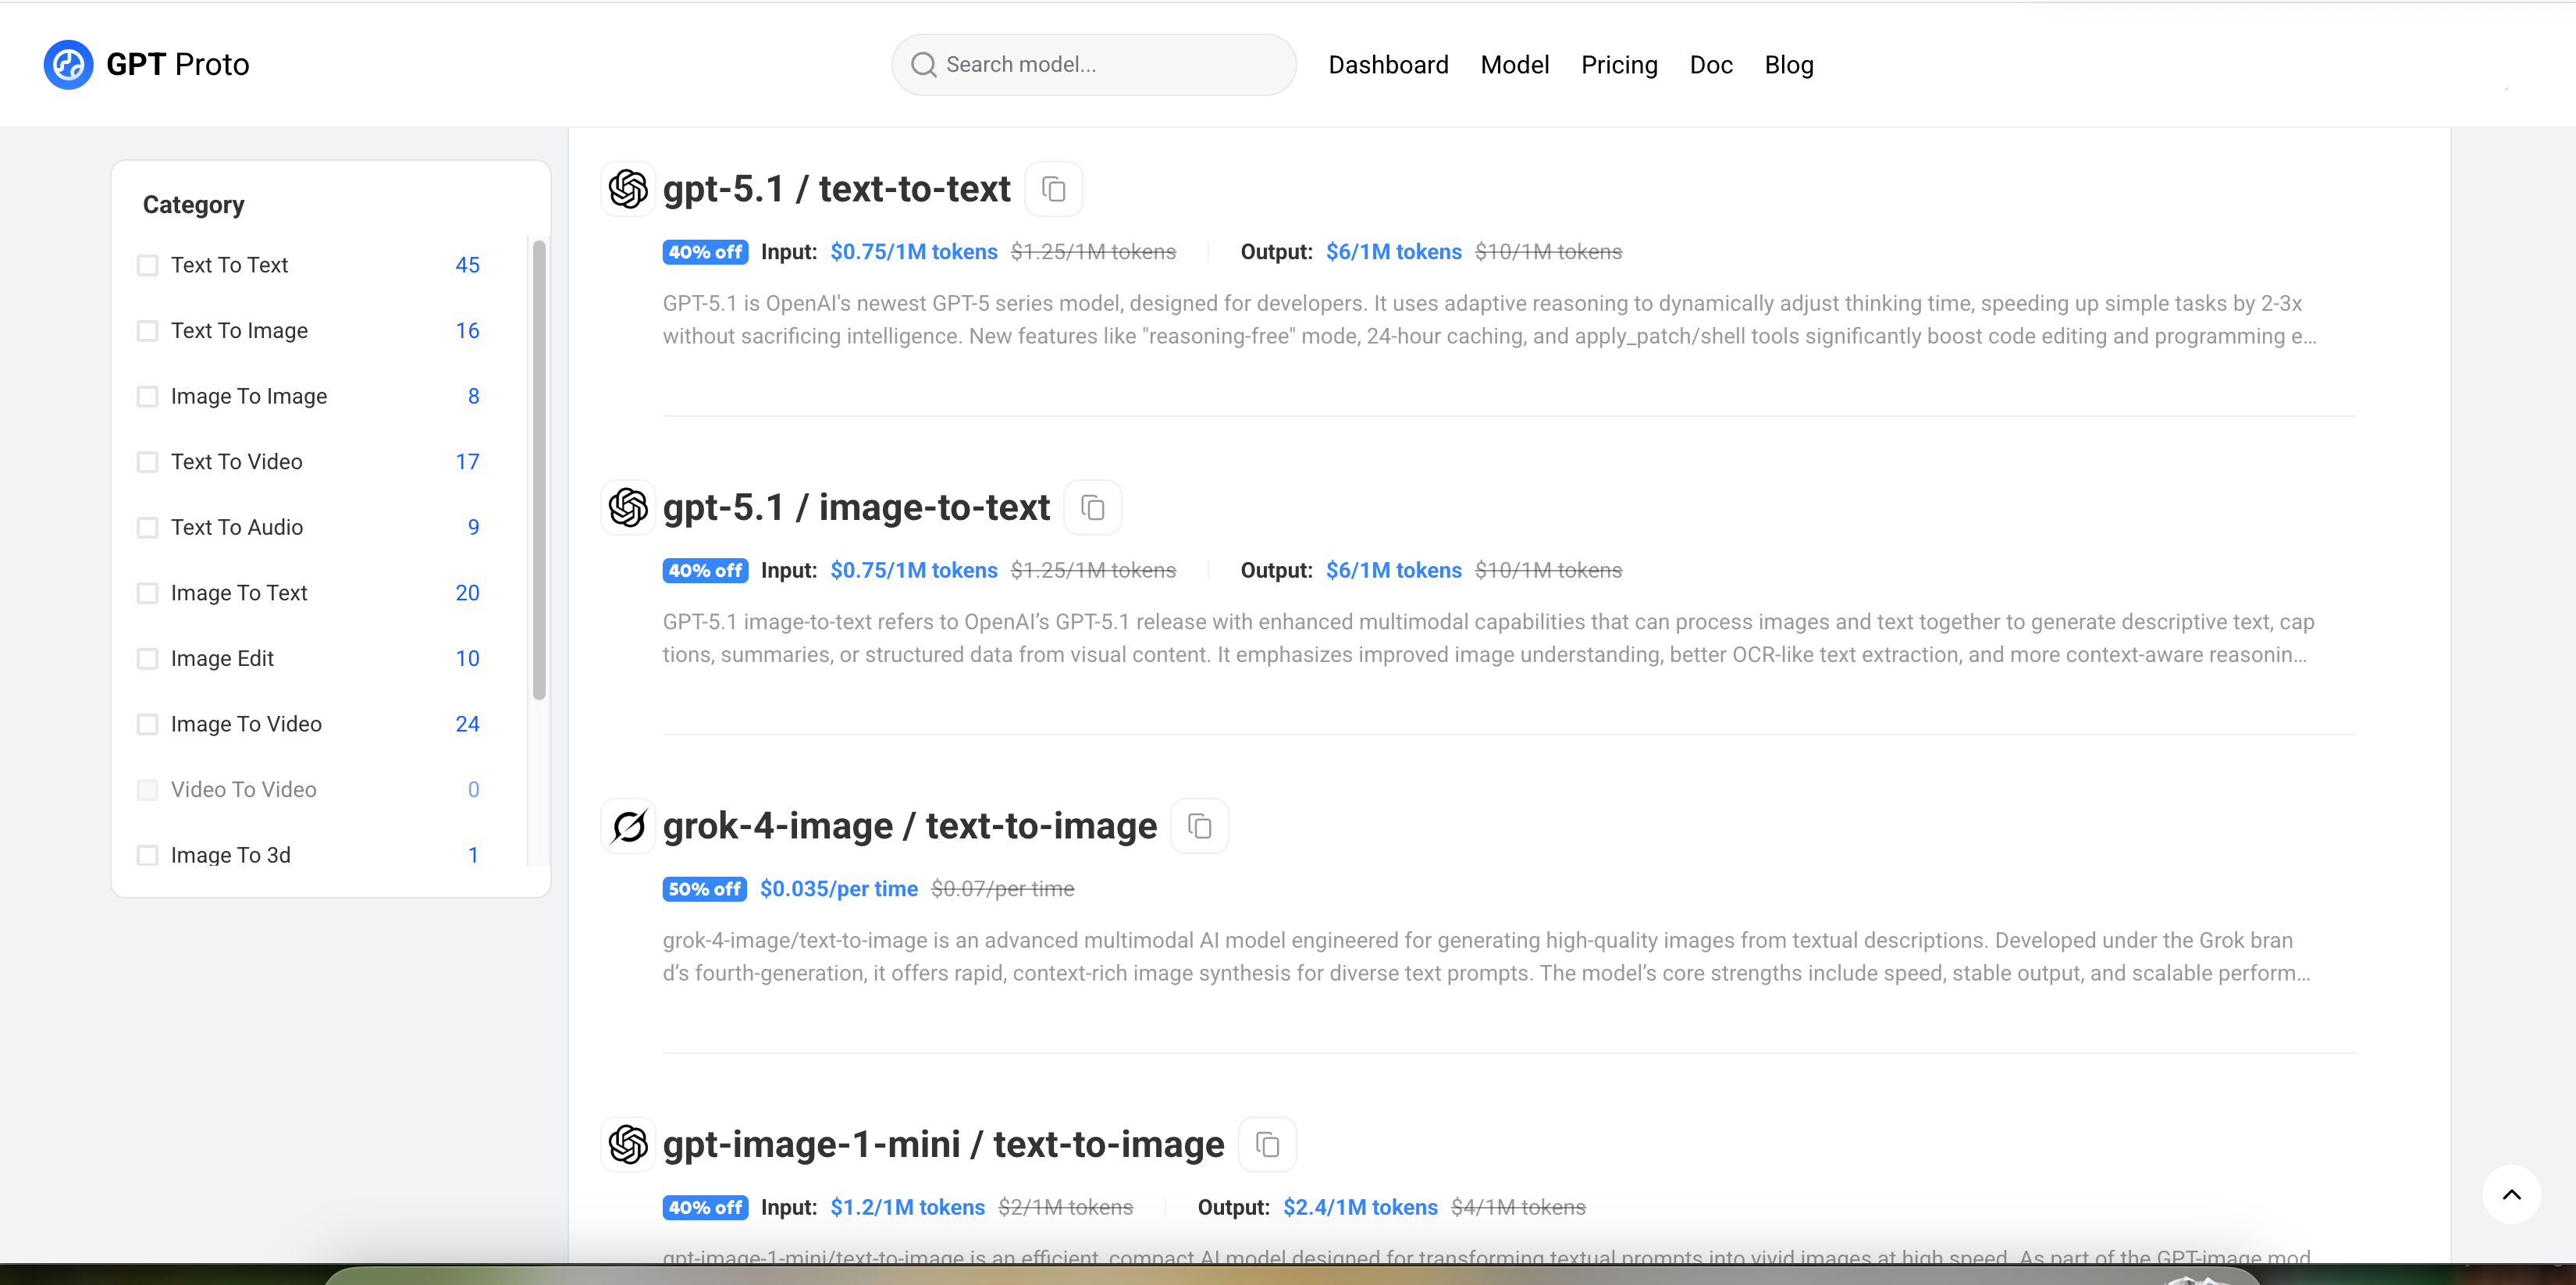The height and width of the screenshot is (1285, 2576).
Task: Open the gpt-5.1 / image-to-text model title
Action: pos(856,508)
